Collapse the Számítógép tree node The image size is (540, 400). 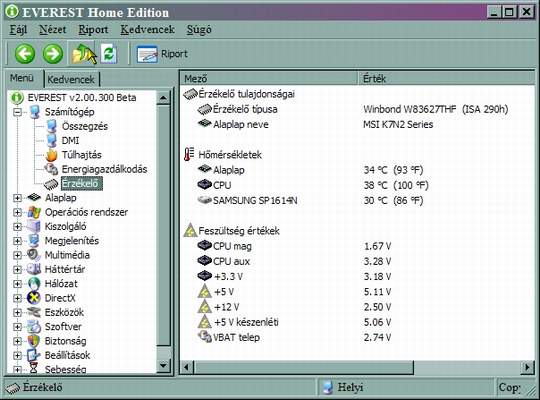[x=17, y=112]
